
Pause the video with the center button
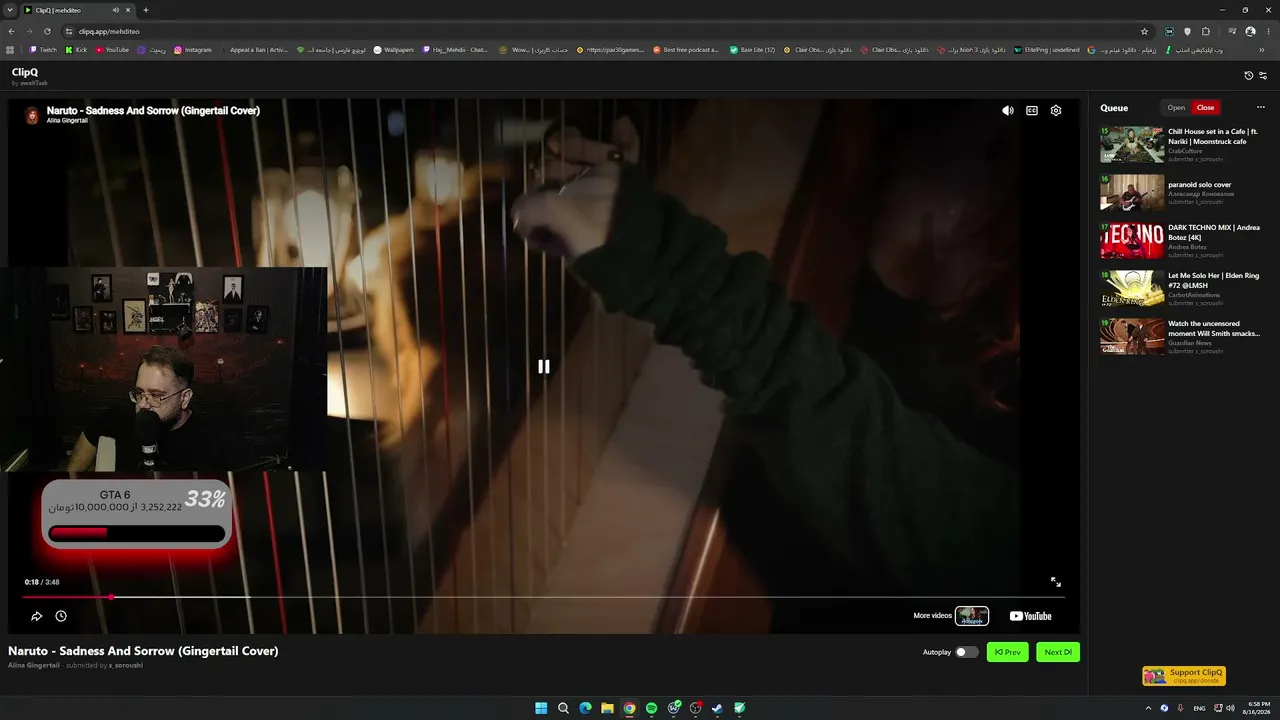coord(544,367)
